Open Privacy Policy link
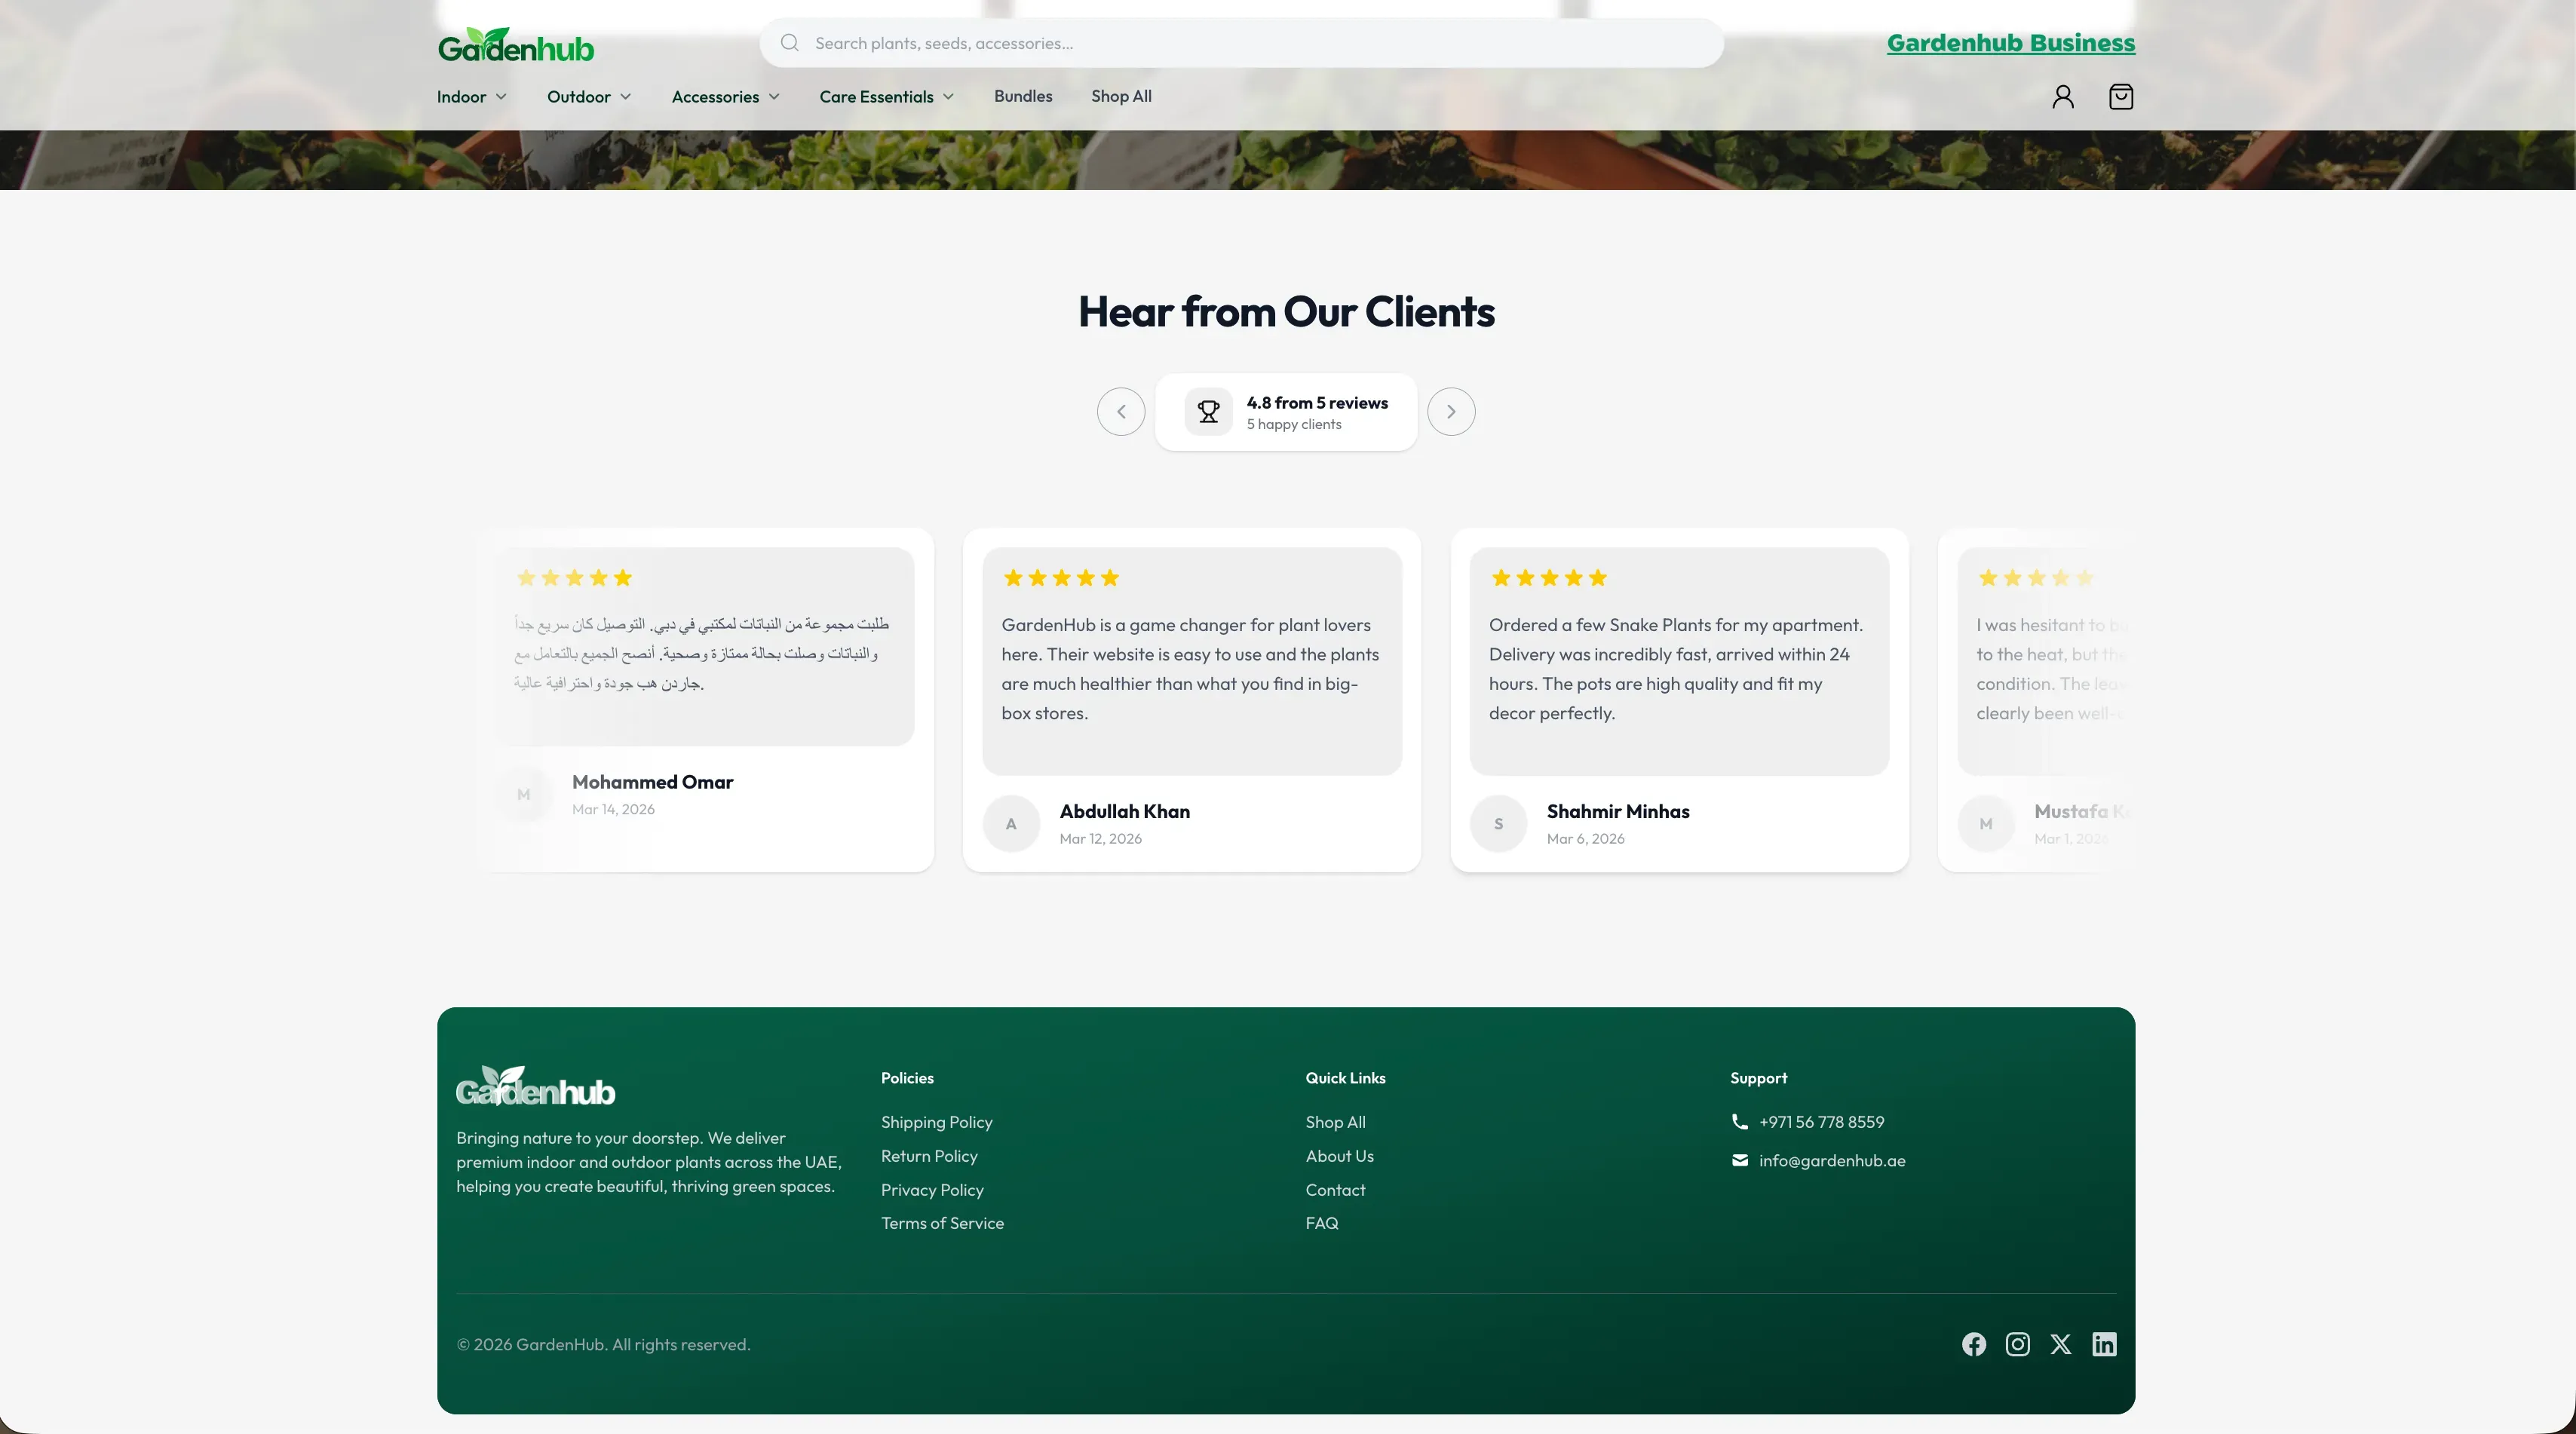 point(932,1190)
